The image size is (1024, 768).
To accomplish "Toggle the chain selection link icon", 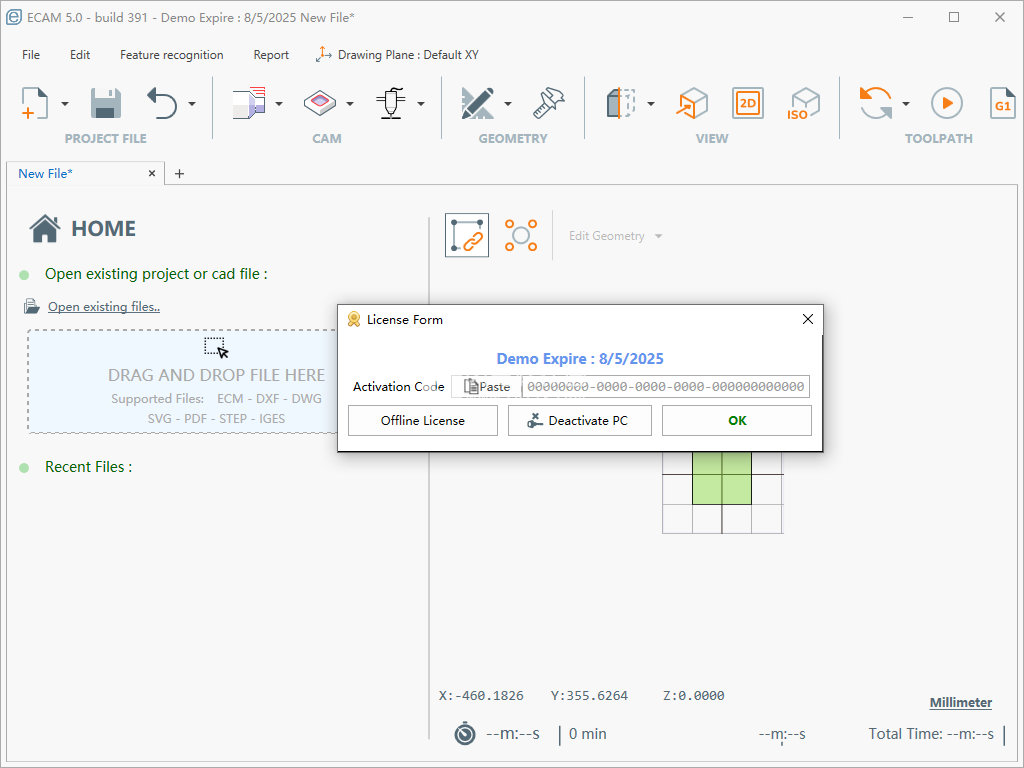I will [467, 235].
